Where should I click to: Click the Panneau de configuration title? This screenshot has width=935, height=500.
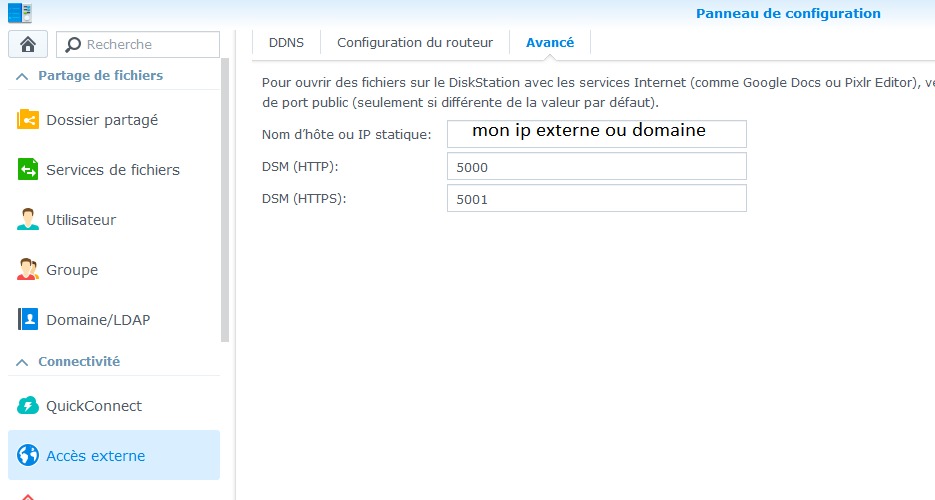pyautogui.click(x=788, y=13)
